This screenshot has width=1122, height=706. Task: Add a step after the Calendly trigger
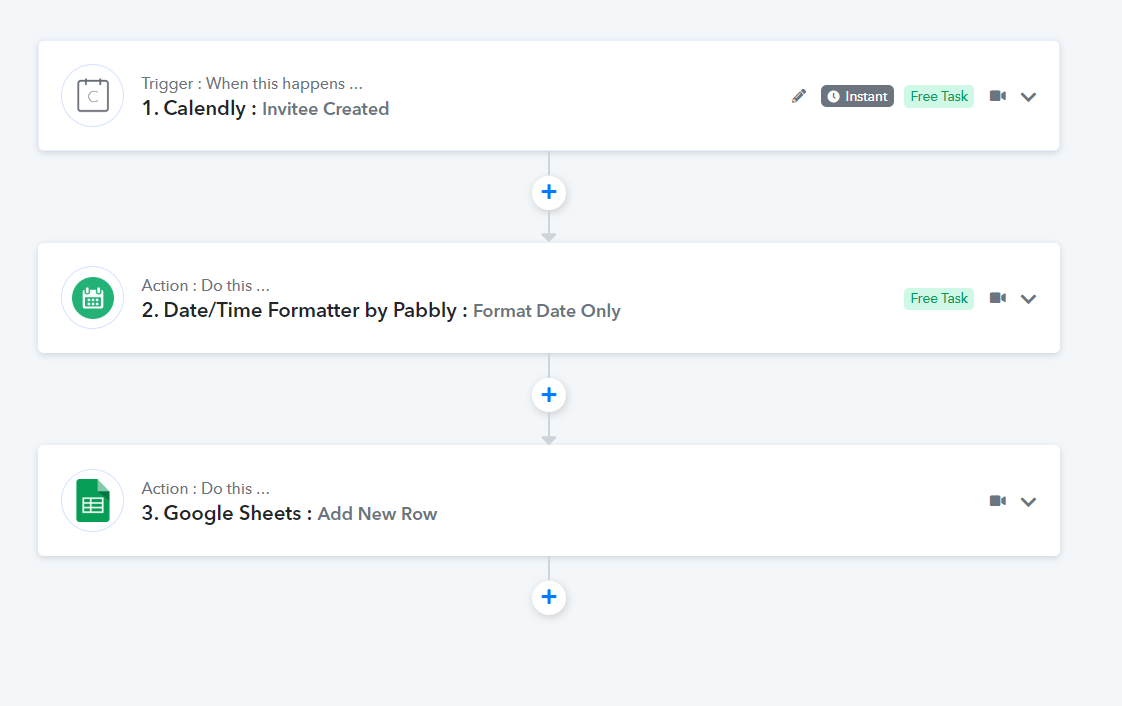[x=549, y=192]
